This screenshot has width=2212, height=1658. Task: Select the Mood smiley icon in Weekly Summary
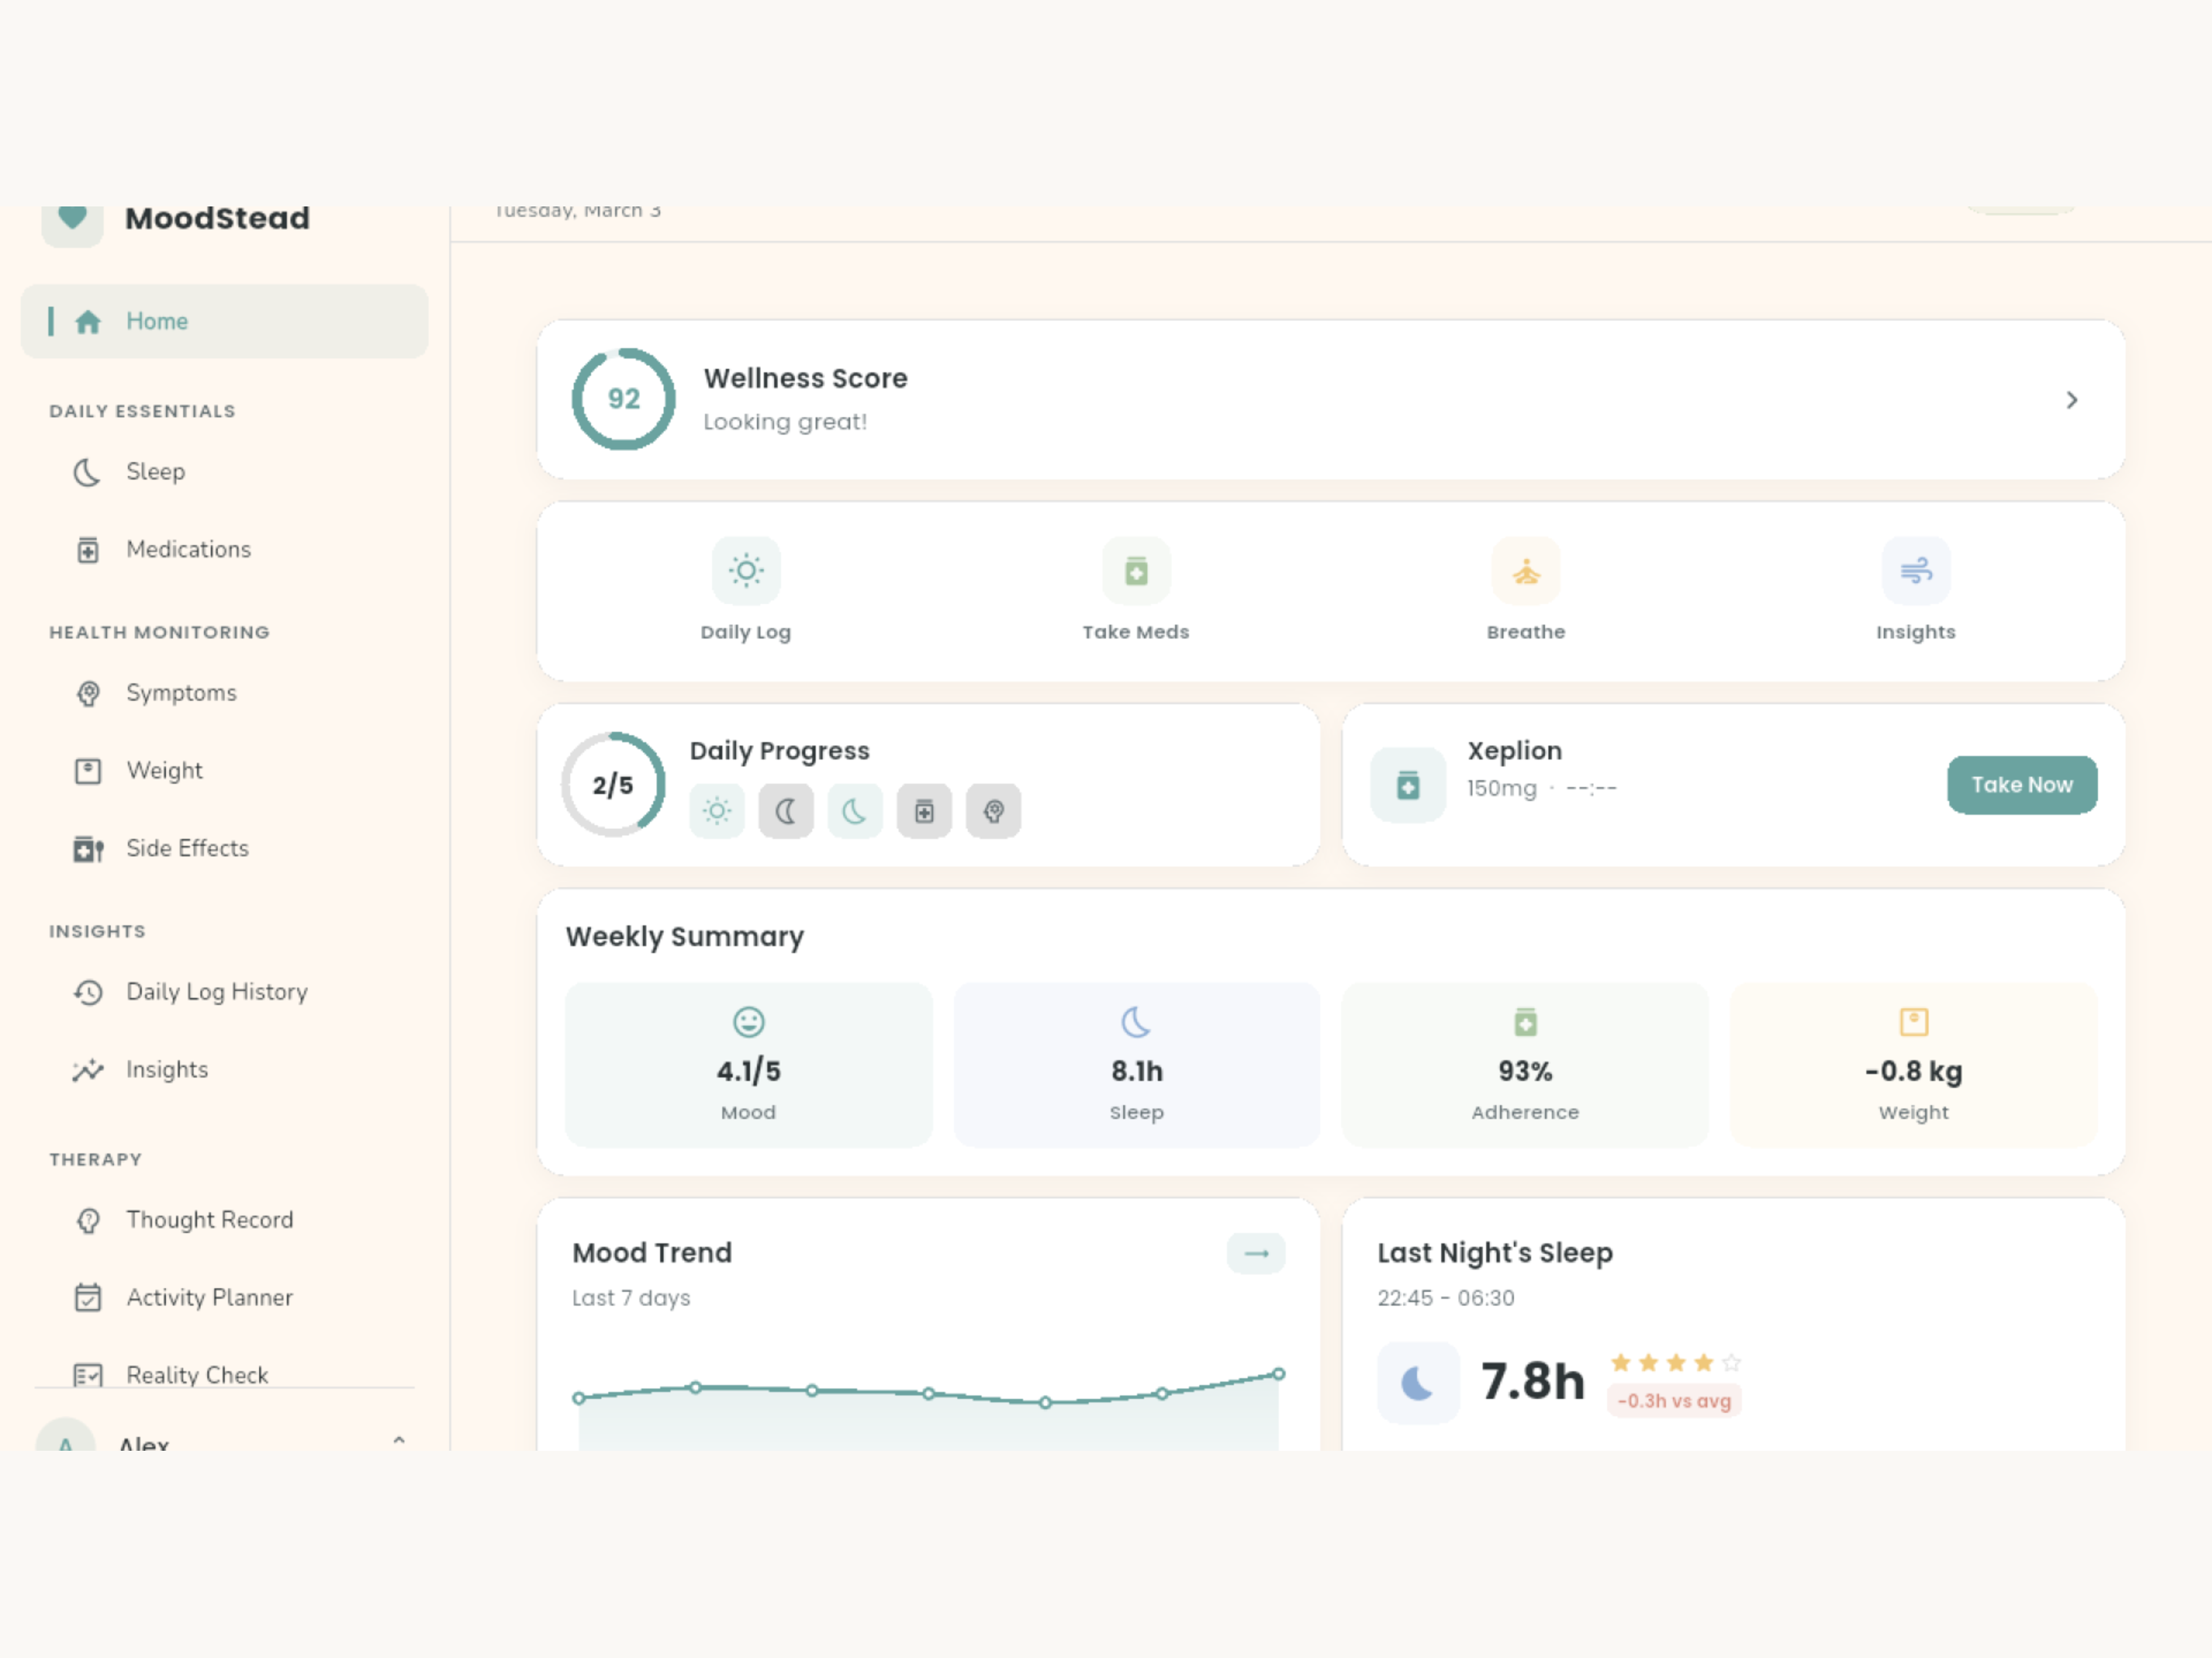(x=749, y=1022)
